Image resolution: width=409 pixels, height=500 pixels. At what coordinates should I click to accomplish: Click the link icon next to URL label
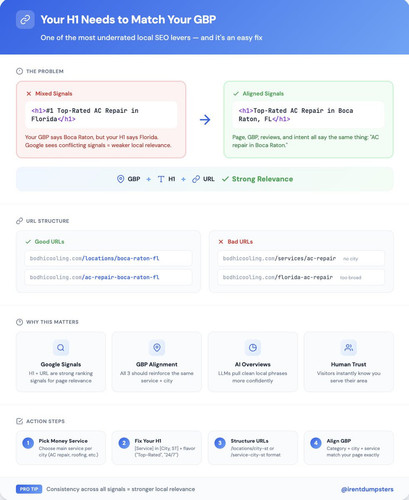pos(196,179)
